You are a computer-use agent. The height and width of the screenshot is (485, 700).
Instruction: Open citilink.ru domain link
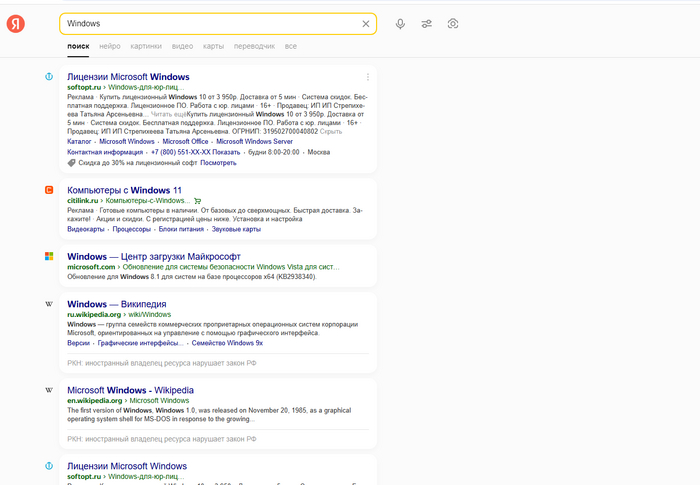(83, 201)
